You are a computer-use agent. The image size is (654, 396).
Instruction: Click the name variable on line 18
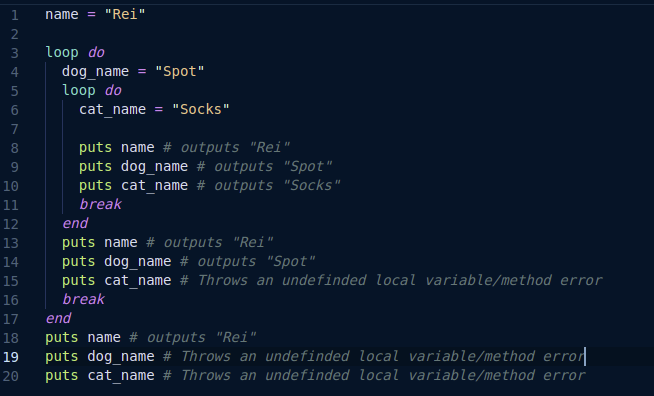point(104,337)
